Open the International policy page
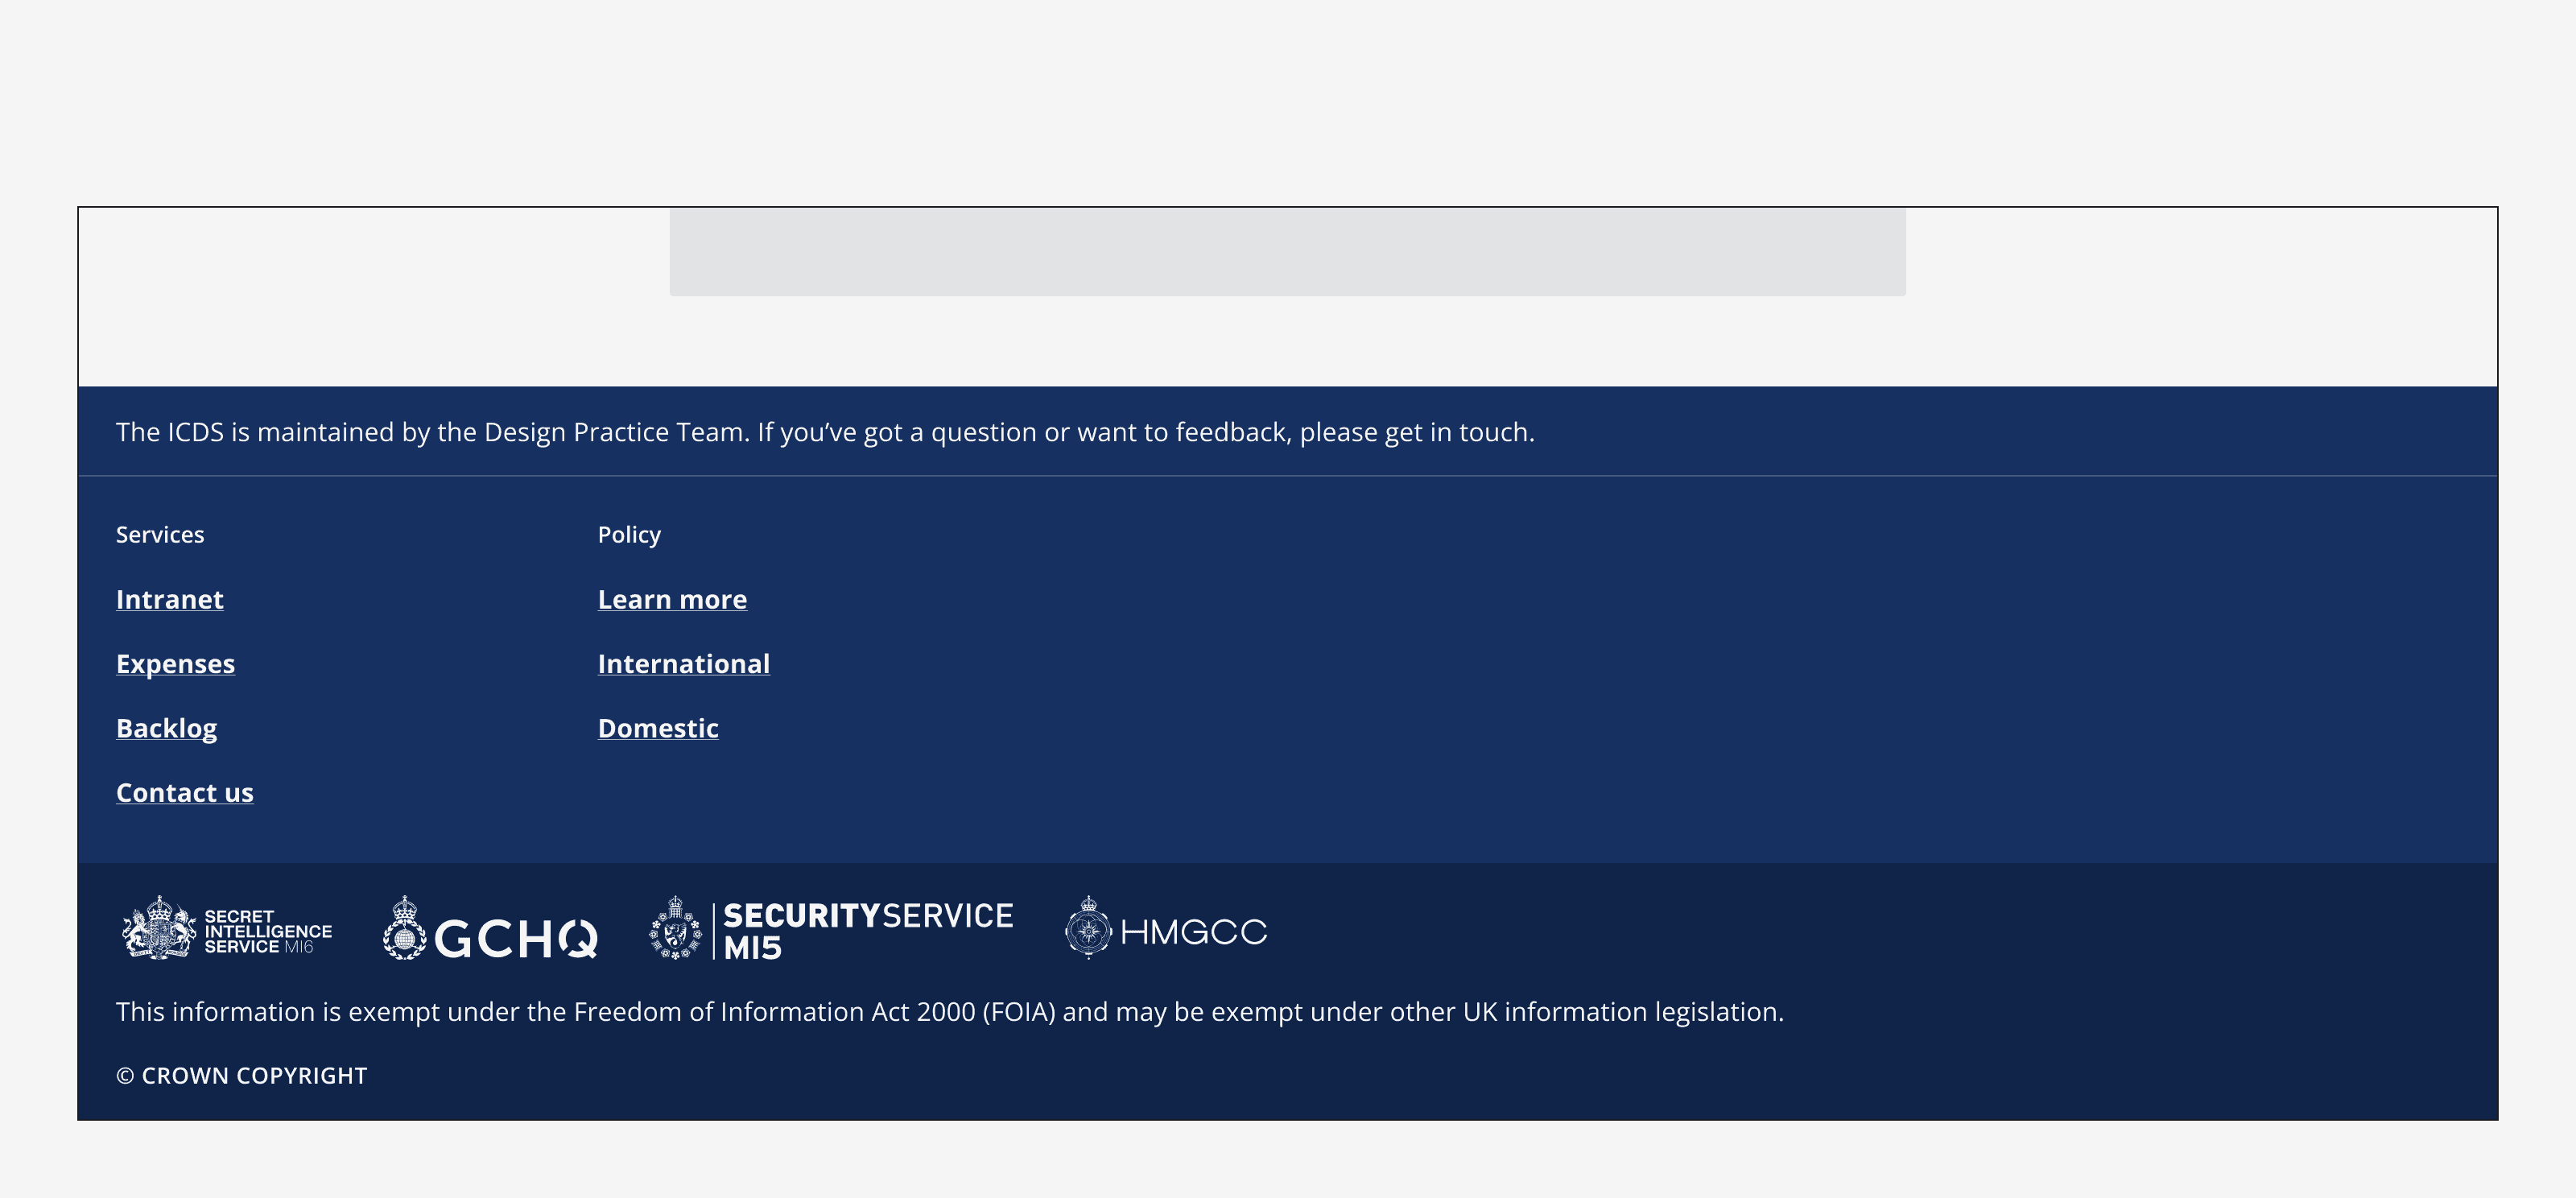 (684, 663)
